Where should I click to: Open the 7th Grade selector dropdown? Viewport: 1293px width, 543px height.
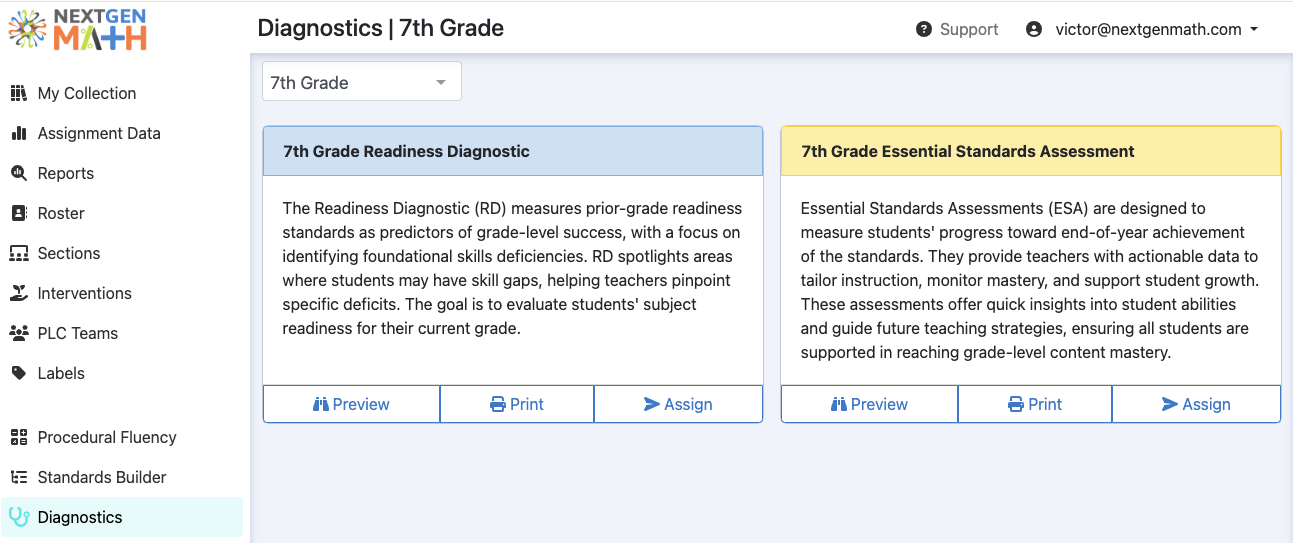pos(362,82)
